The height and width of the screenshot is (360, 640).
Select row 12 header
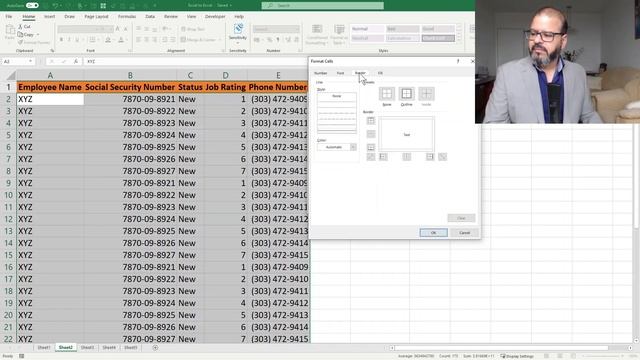coord(8,219)
